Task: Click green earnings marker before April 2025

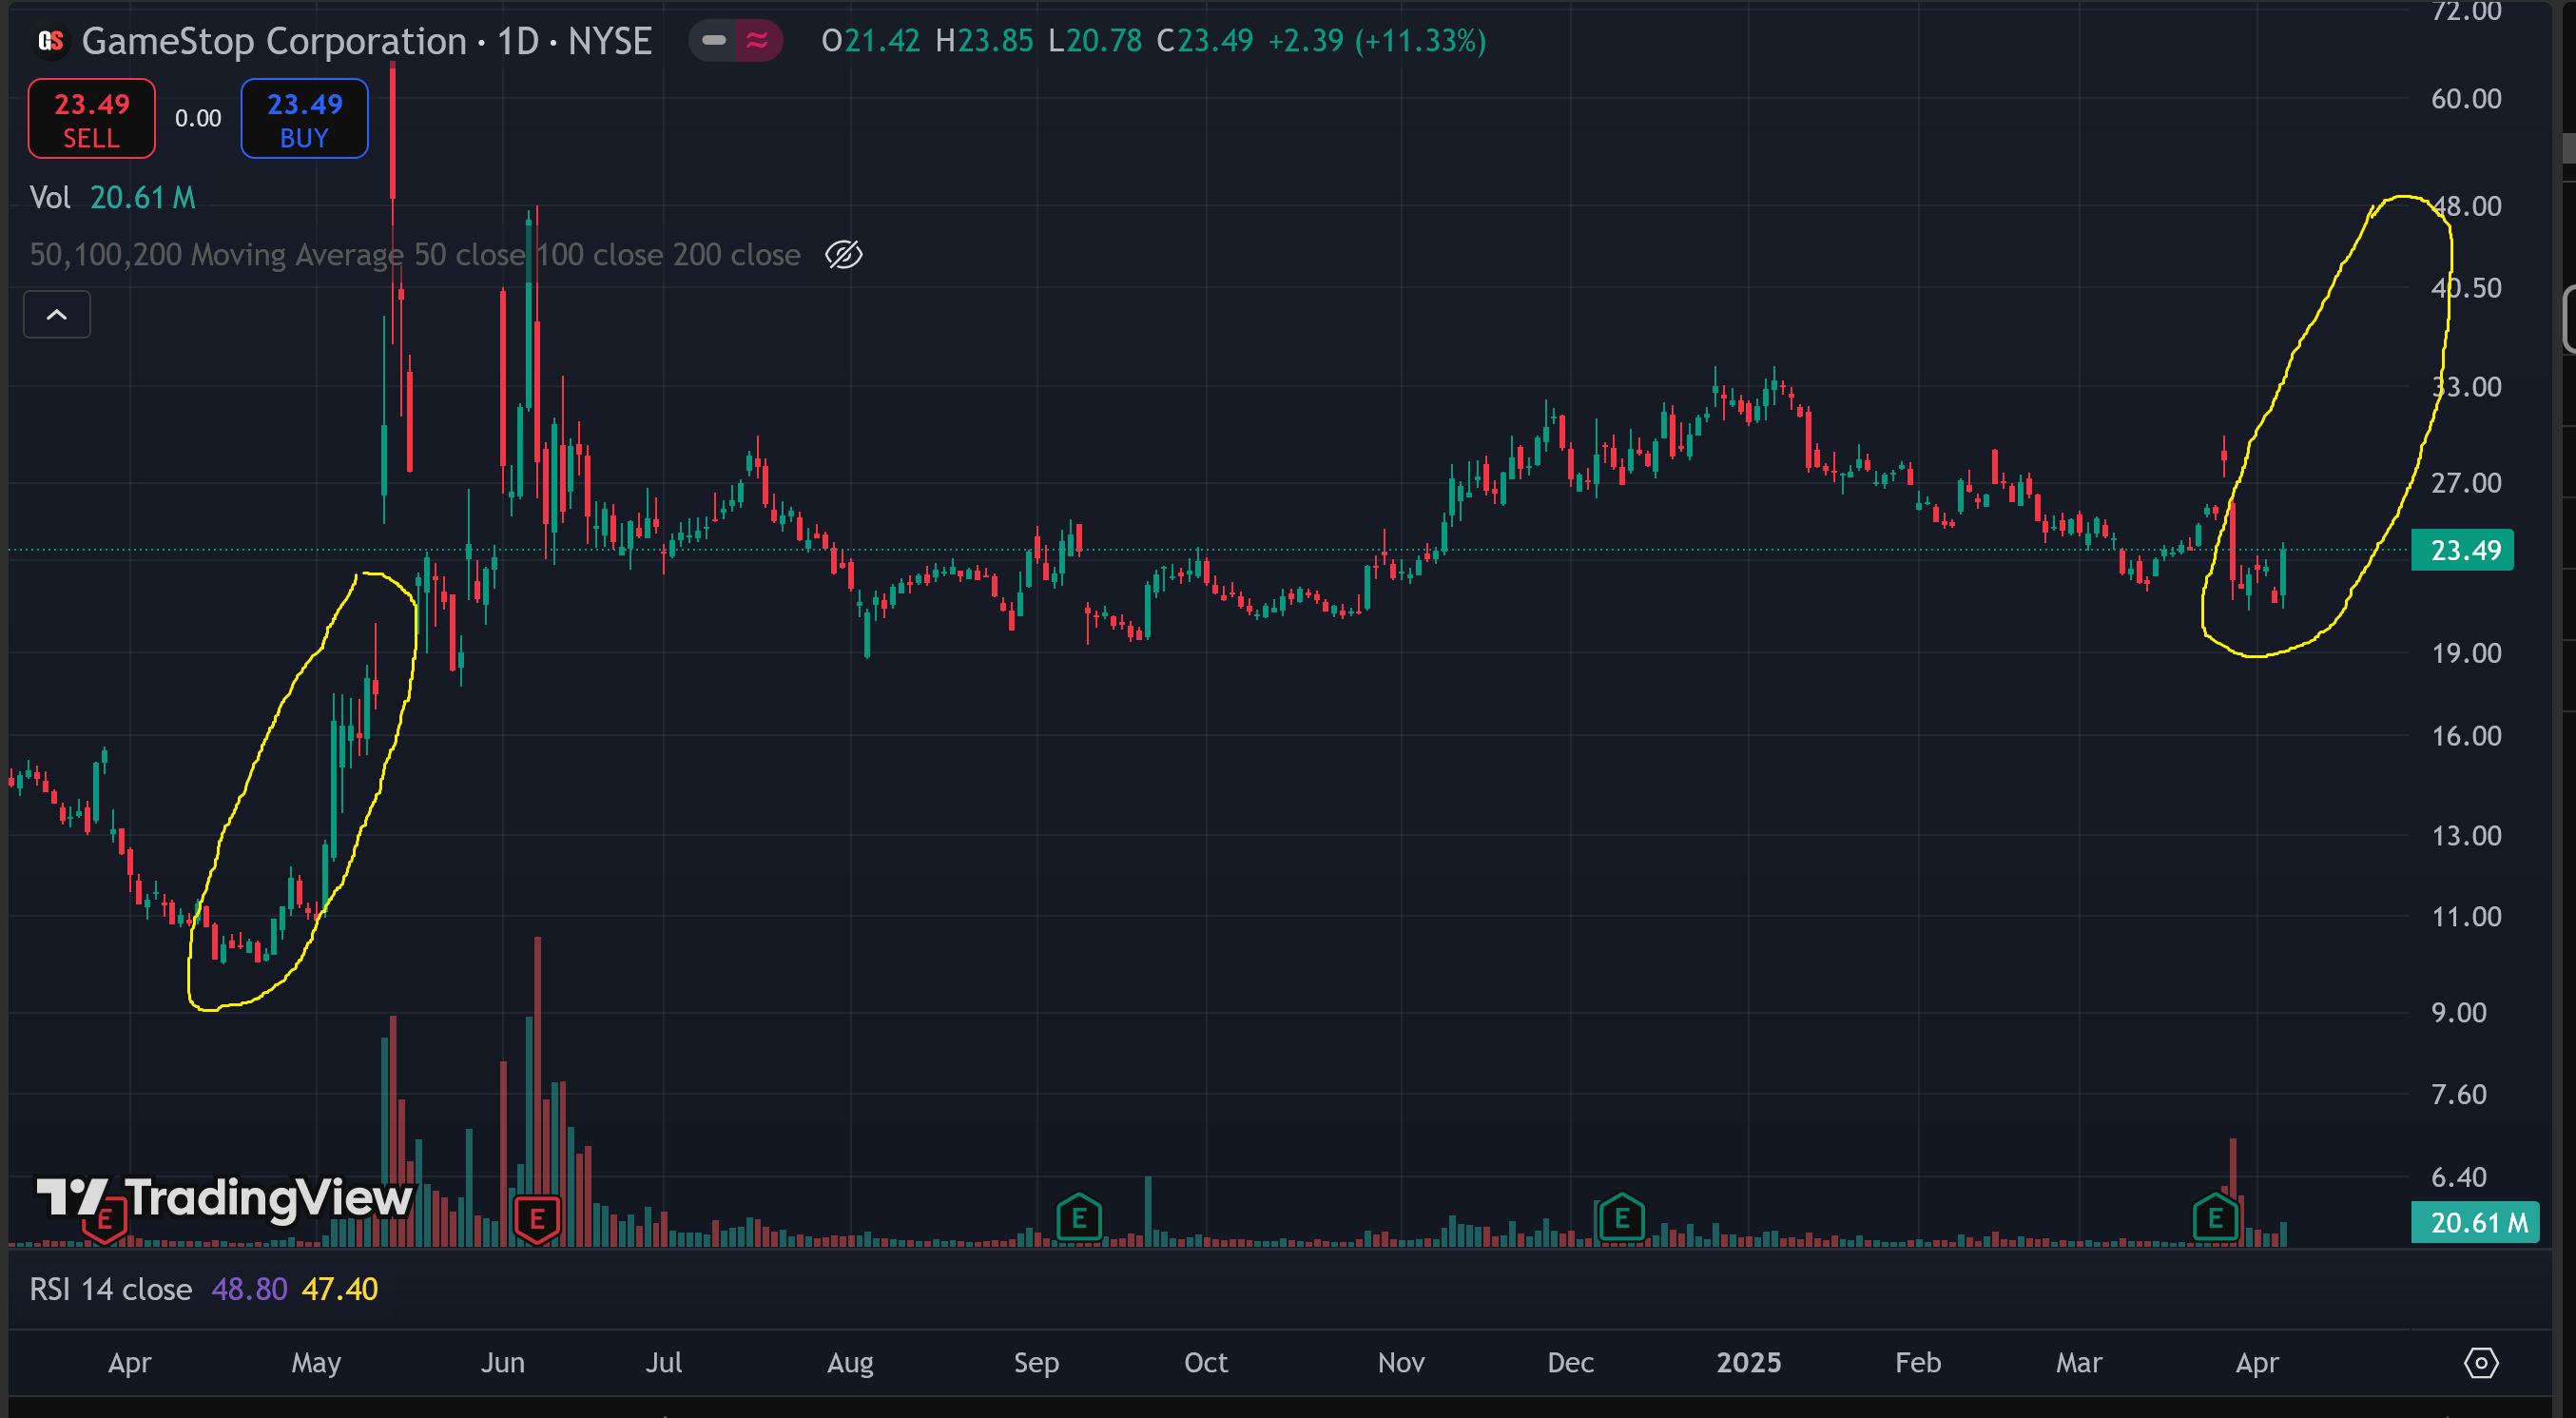Action: coord(2215,1219)
